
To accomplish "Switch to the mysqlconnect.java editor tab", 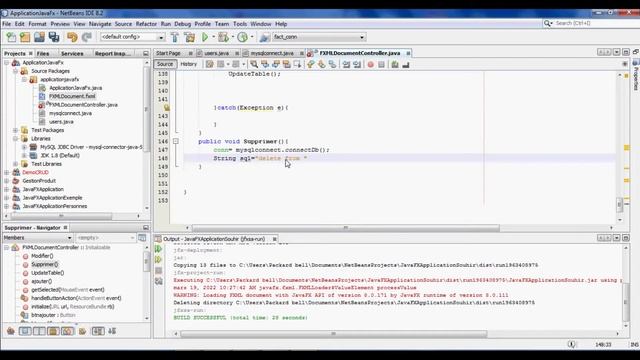I will point(272,53).
